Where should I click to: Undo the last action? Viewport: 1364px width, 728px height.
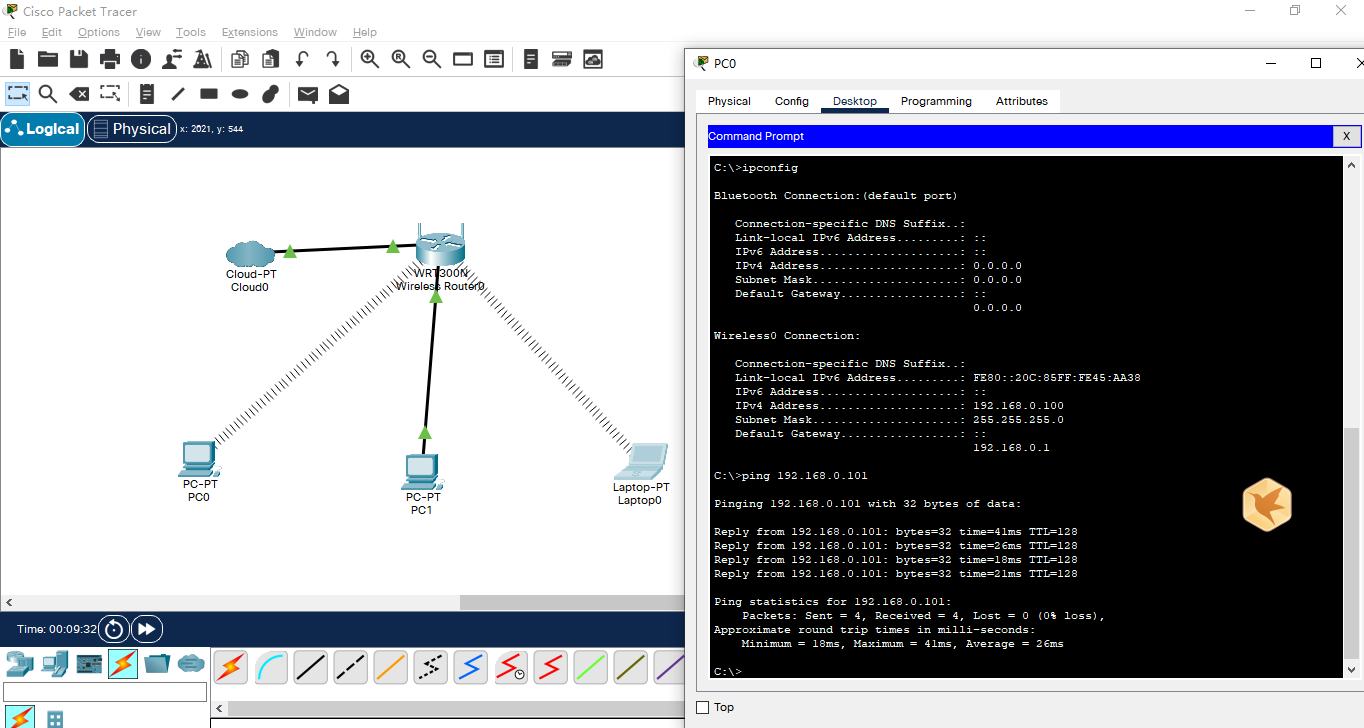302,59
